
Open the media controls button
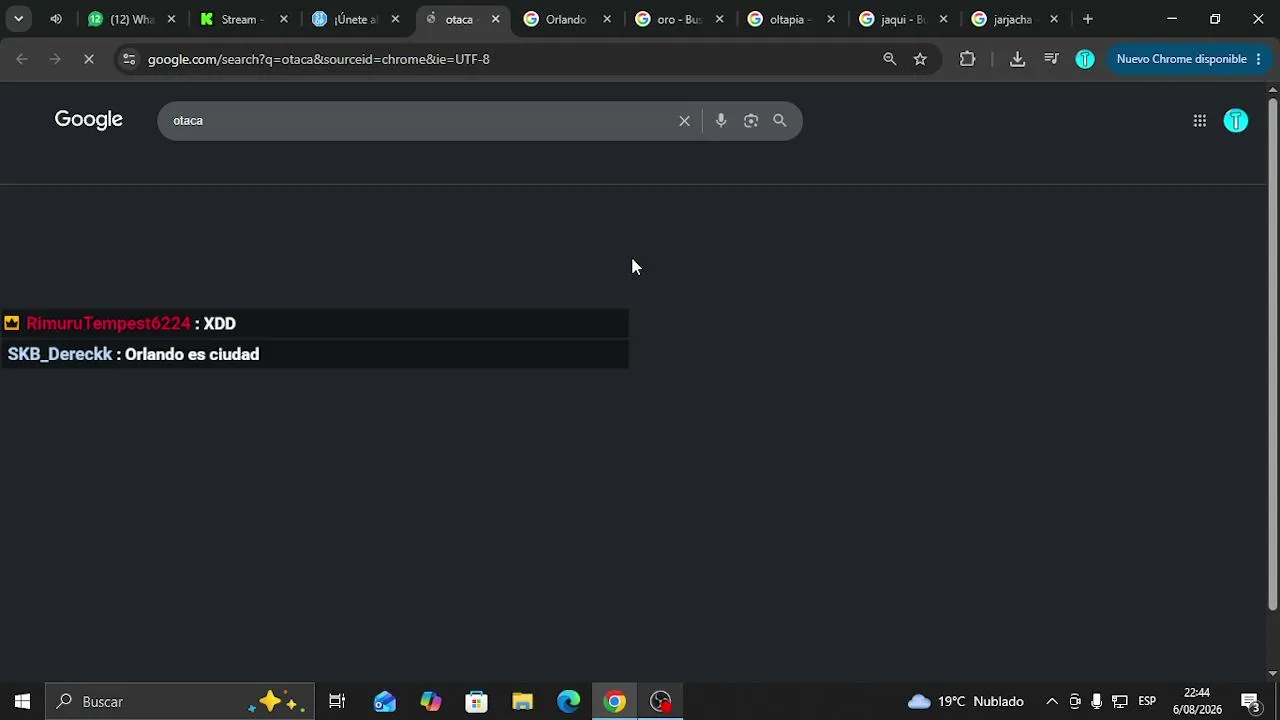pos(1051,59)
